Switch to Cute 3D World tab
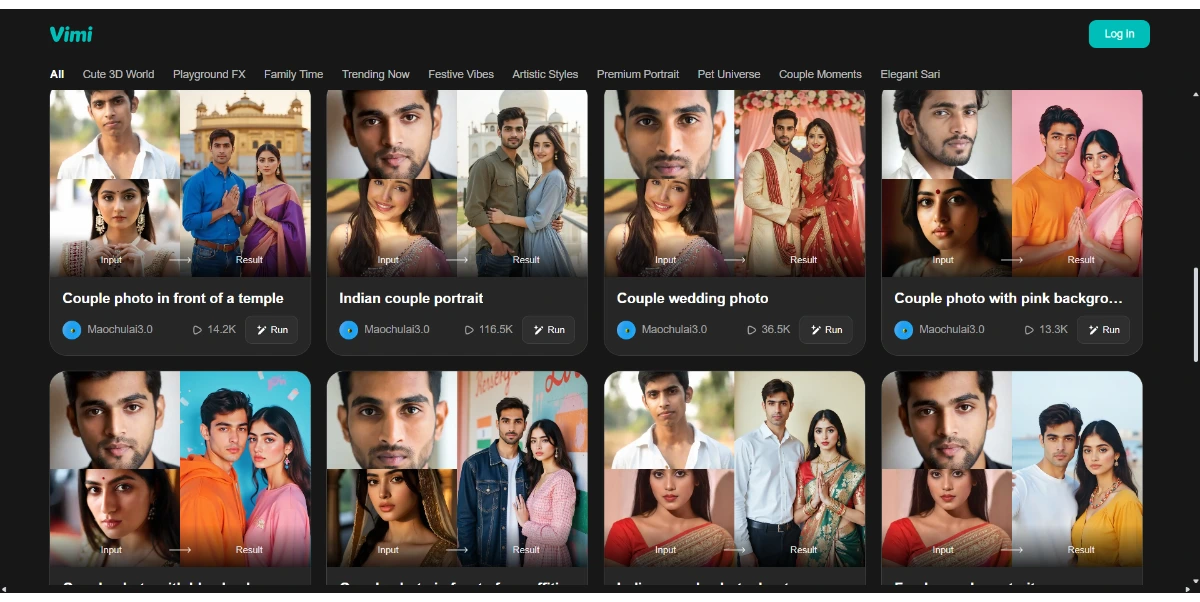This screenshot has width=1200, height=602. [x=118, y=74]
